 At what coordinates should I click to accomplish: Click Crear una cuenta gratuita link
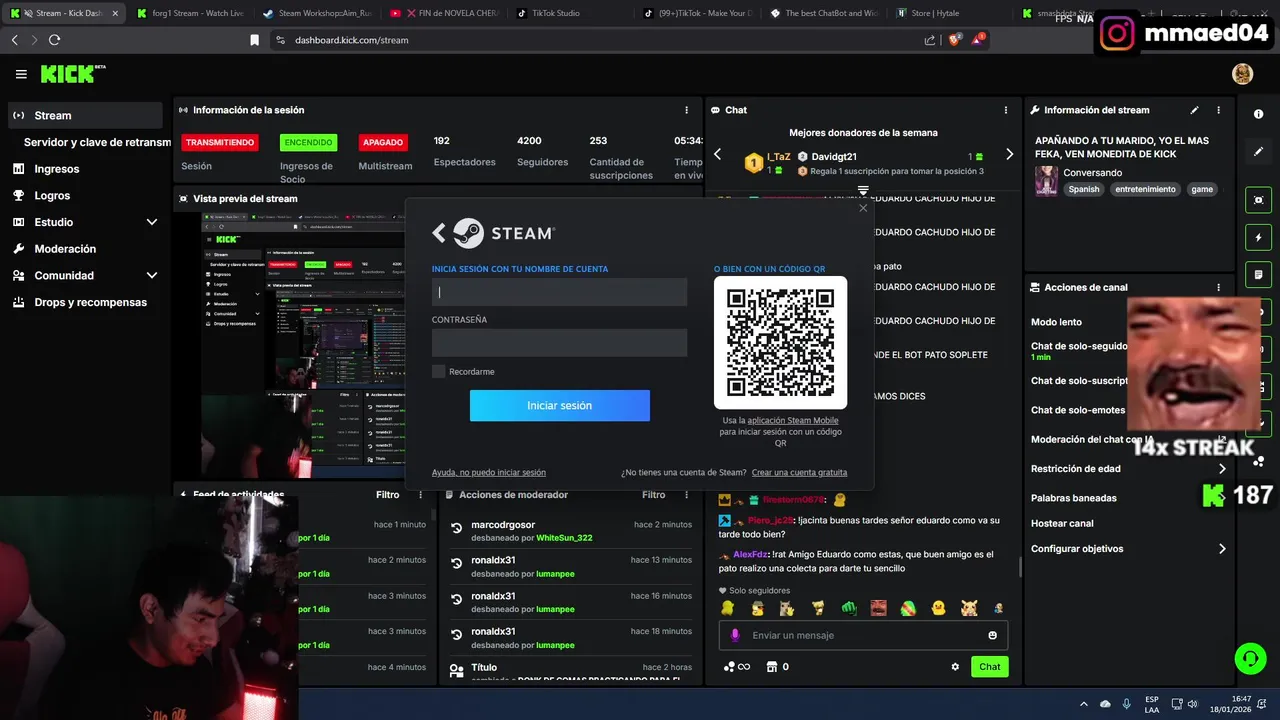pyautogui.click(x=799, y=472)
